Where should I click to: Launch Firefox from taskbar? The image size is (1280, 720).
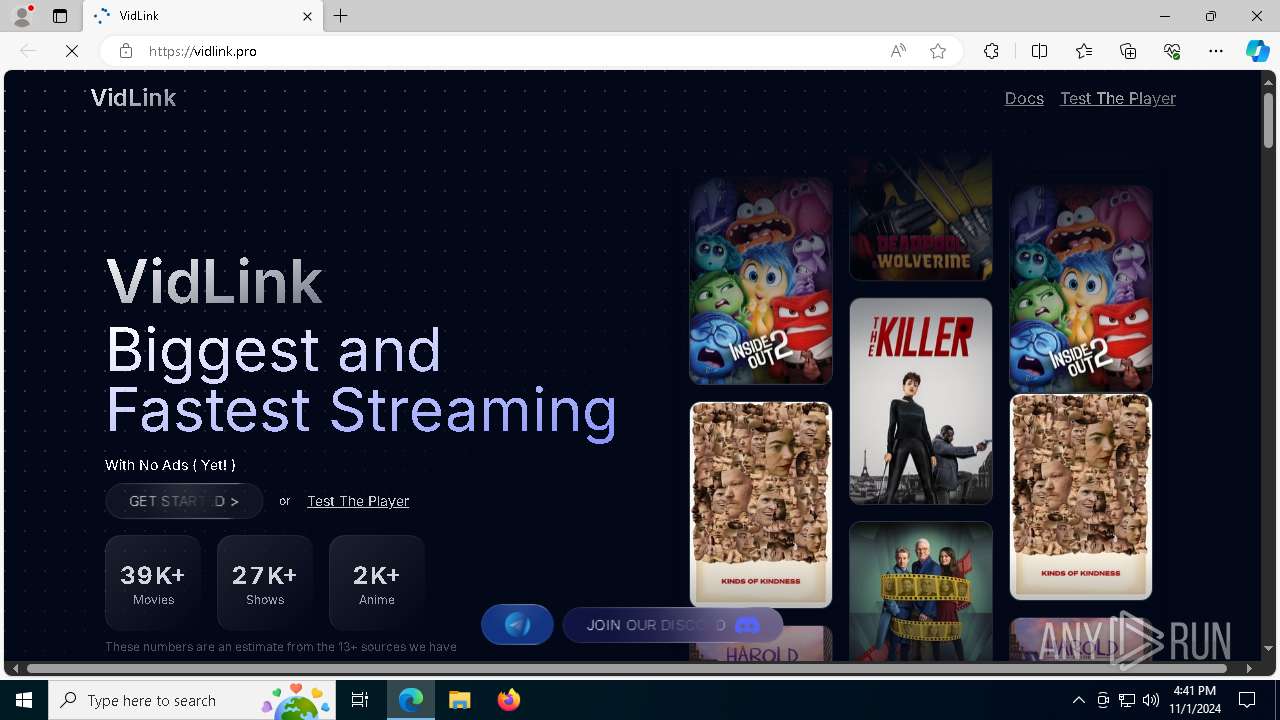(508, 700)
